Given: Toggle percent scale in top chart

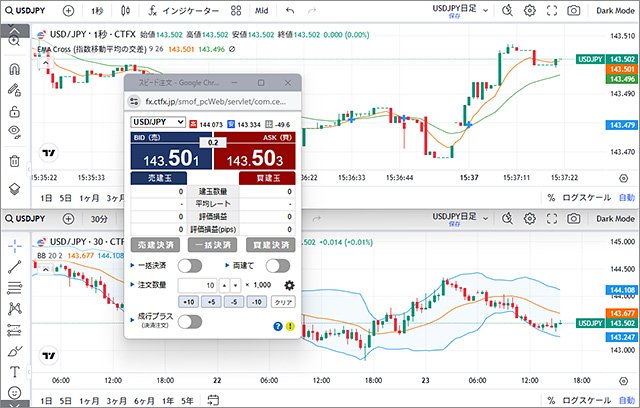Looking at the screenshot, I should pyautogui.click(x=551, y=198).
